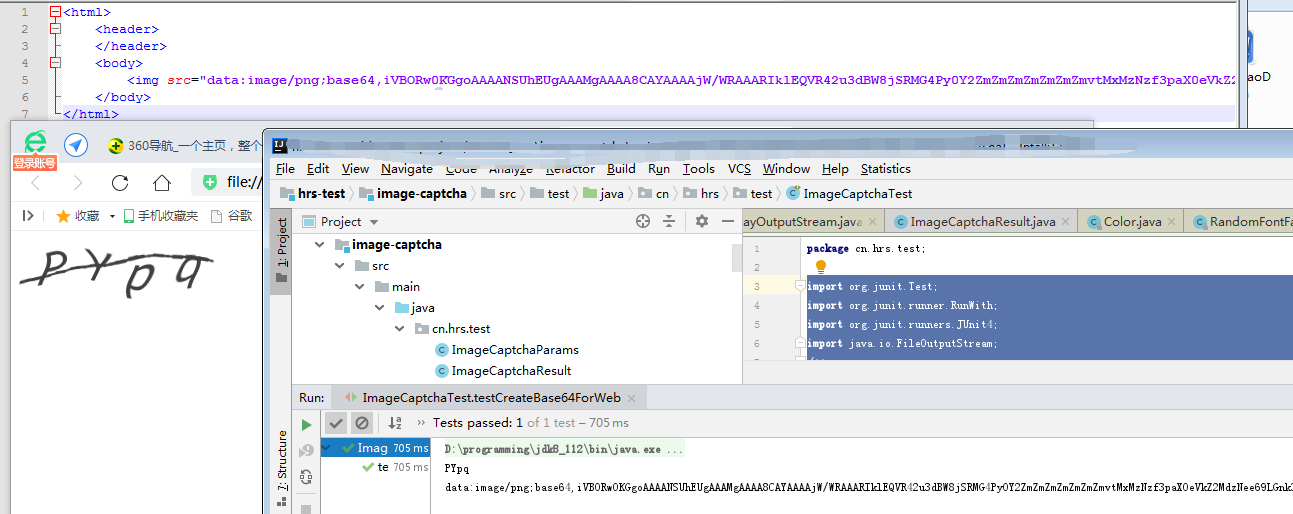This screenshot has width=1293, height=514.
Task: Collapse all nodes in Project panel
Action: [x=669, y=221]
